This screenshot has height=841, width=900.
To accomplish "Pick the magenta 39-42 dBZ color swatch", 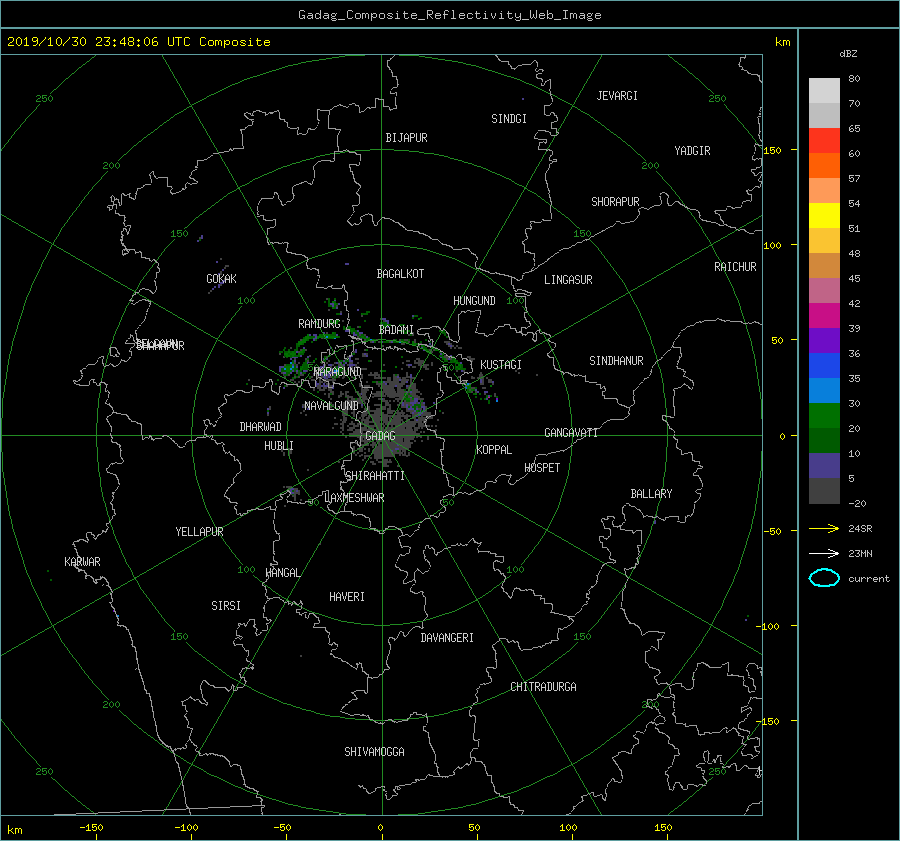I will [824, 315].
